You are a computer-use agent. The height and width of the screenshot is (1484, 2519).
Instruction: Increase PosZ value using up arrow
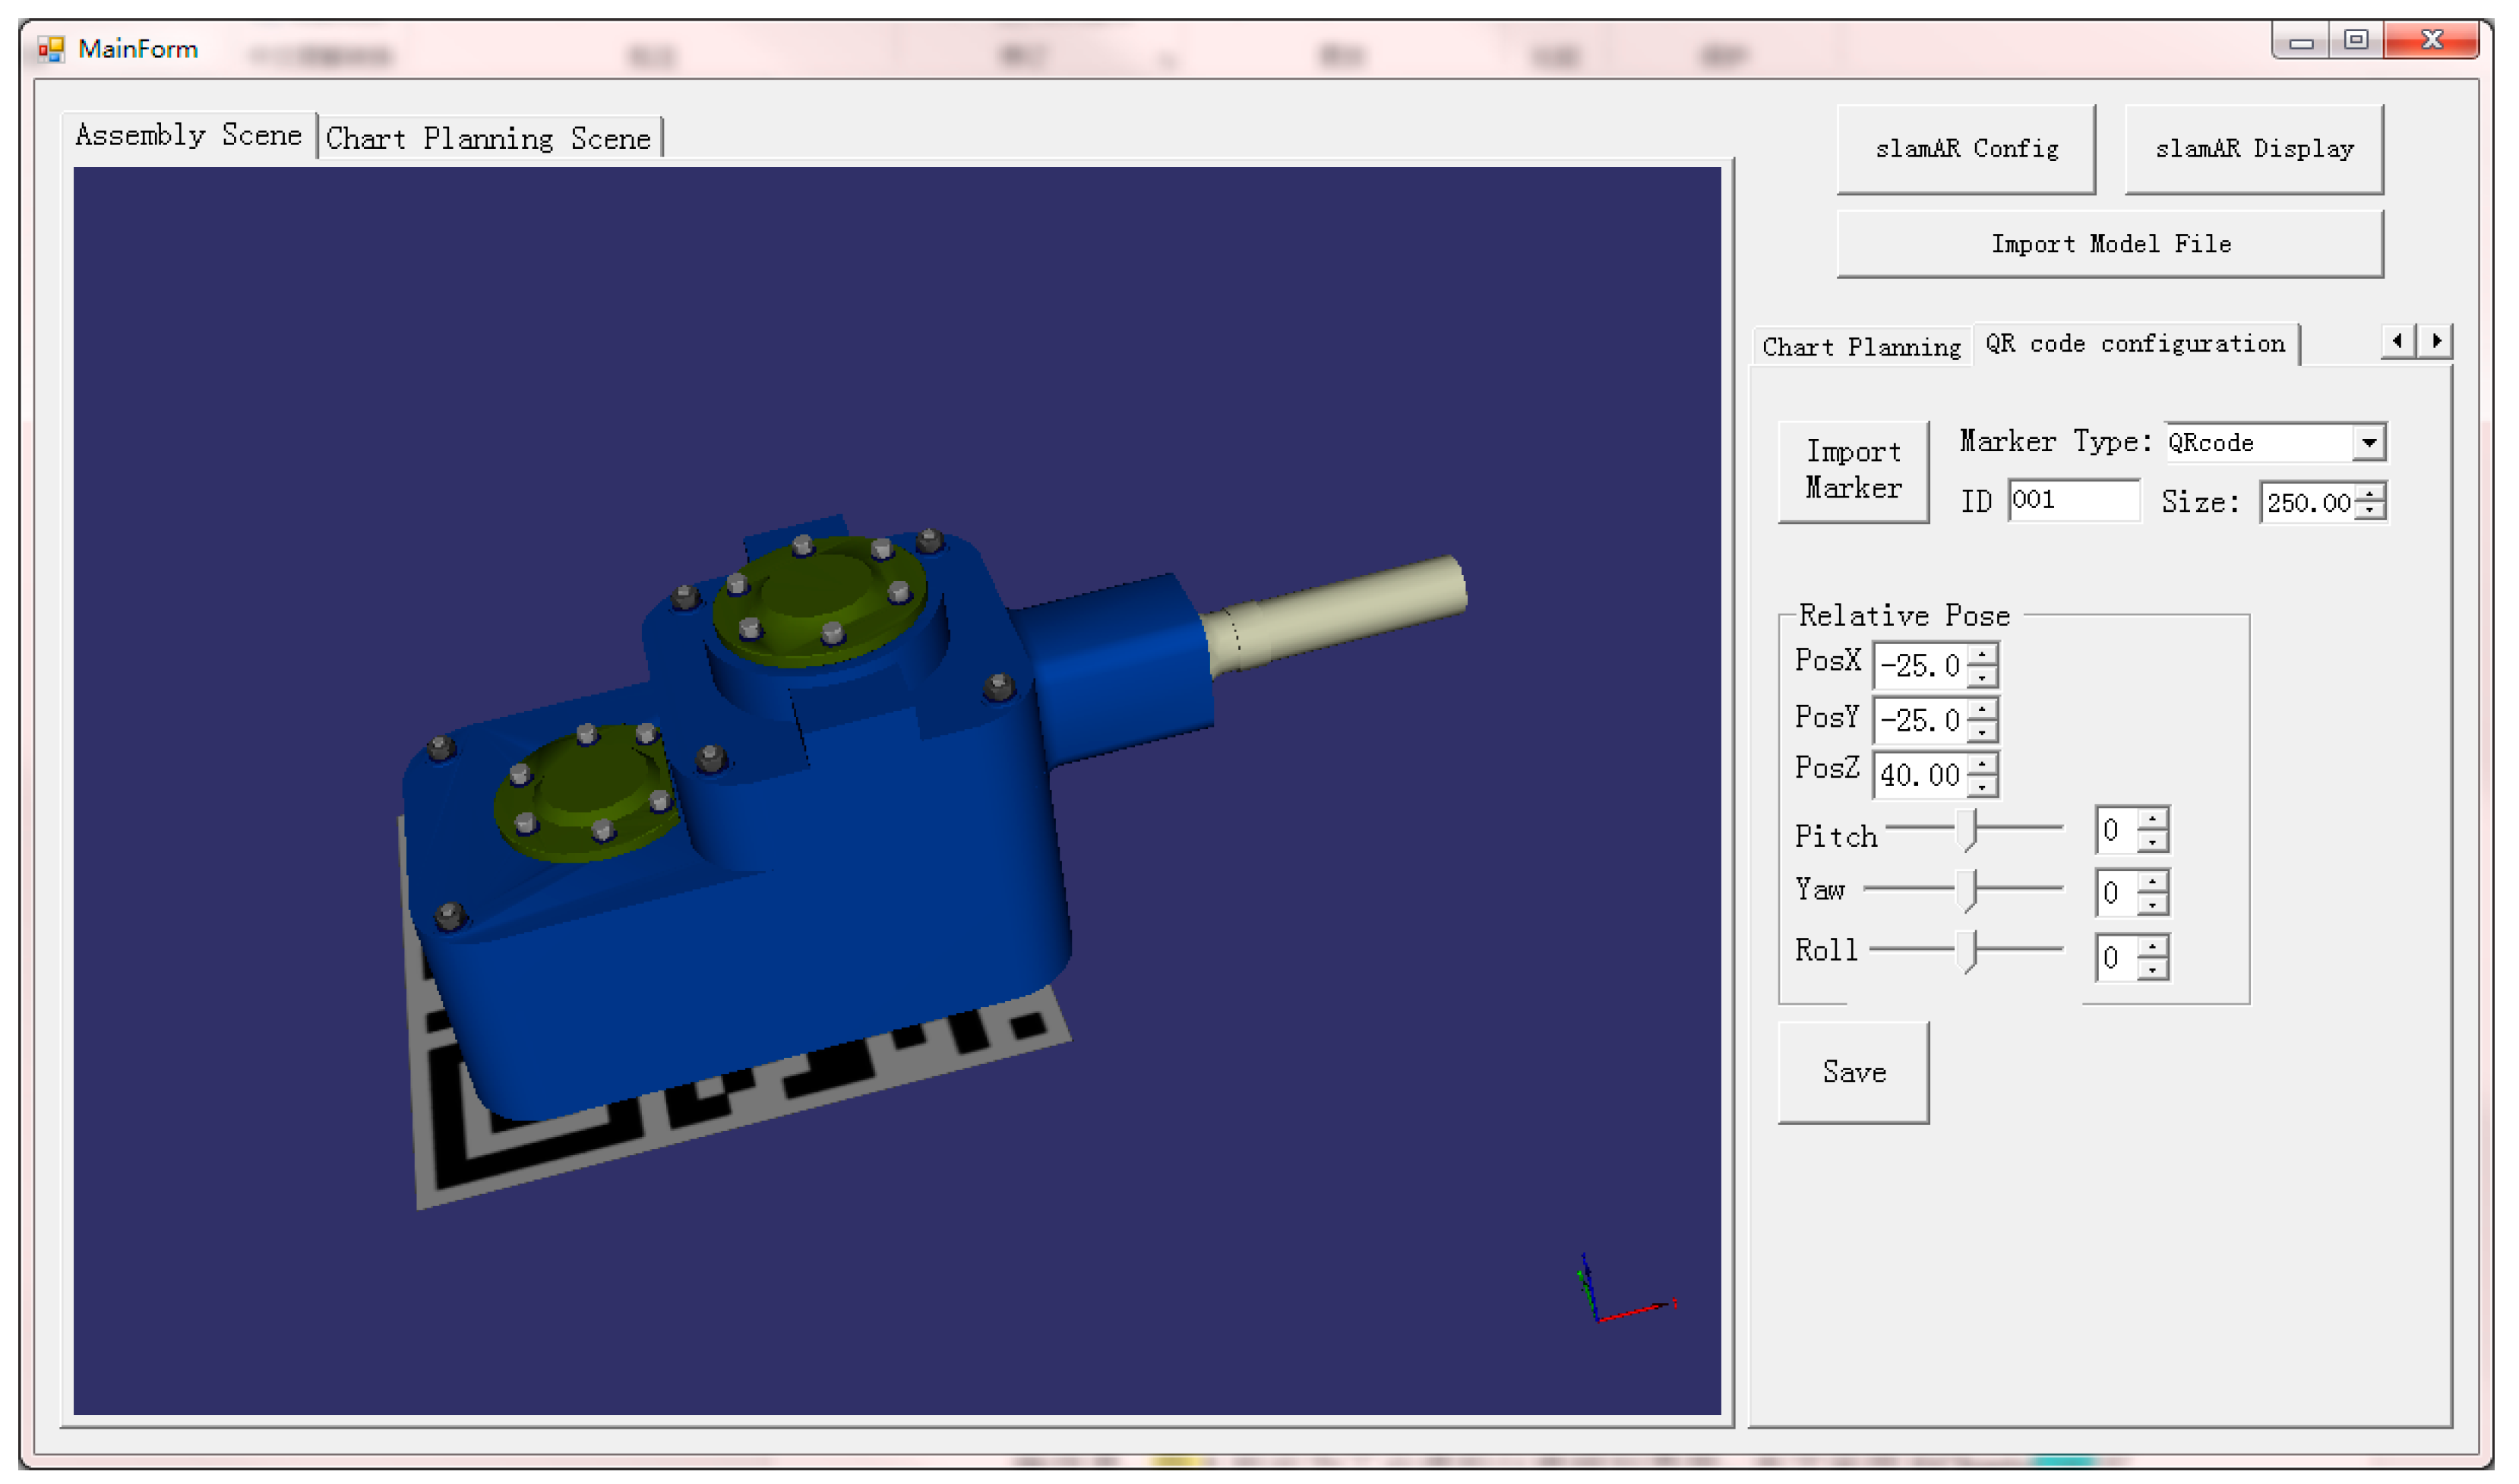pyautogui.click(x=1982, y=764)
